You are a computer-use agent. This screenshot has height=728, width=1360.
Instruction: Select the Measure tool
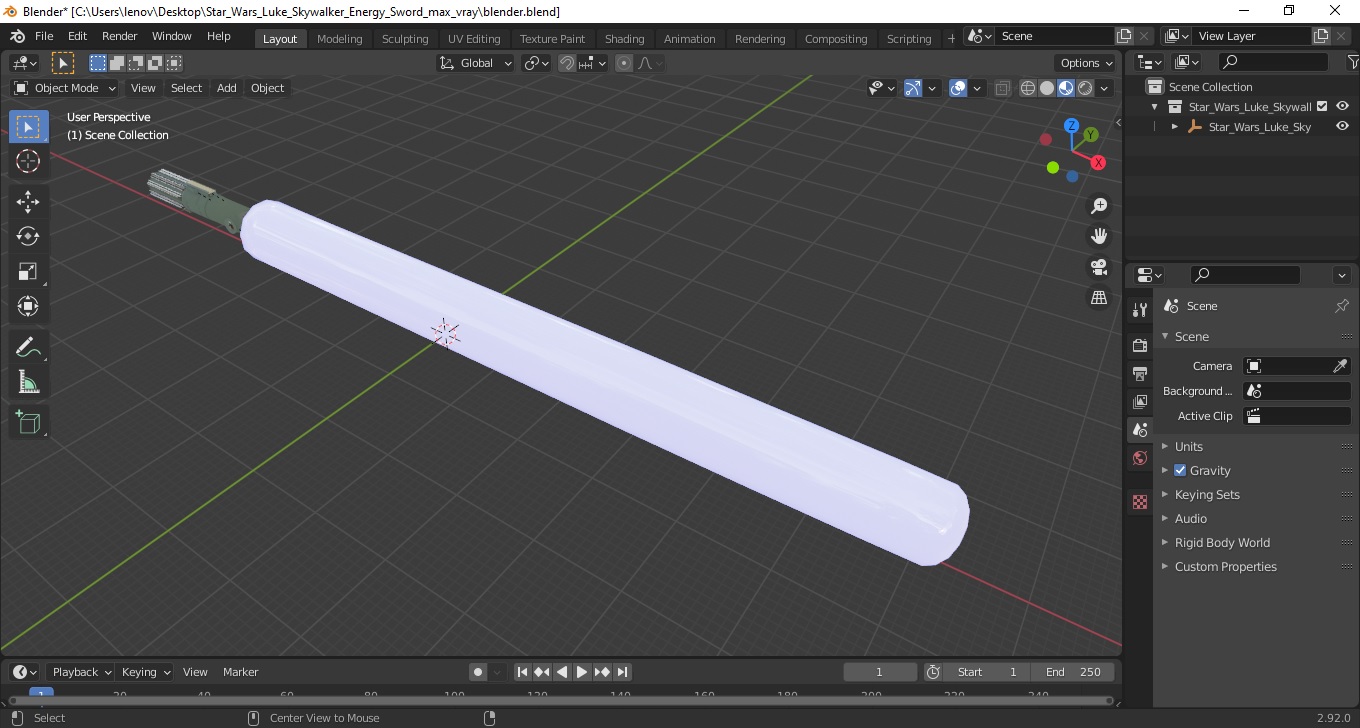28,382
